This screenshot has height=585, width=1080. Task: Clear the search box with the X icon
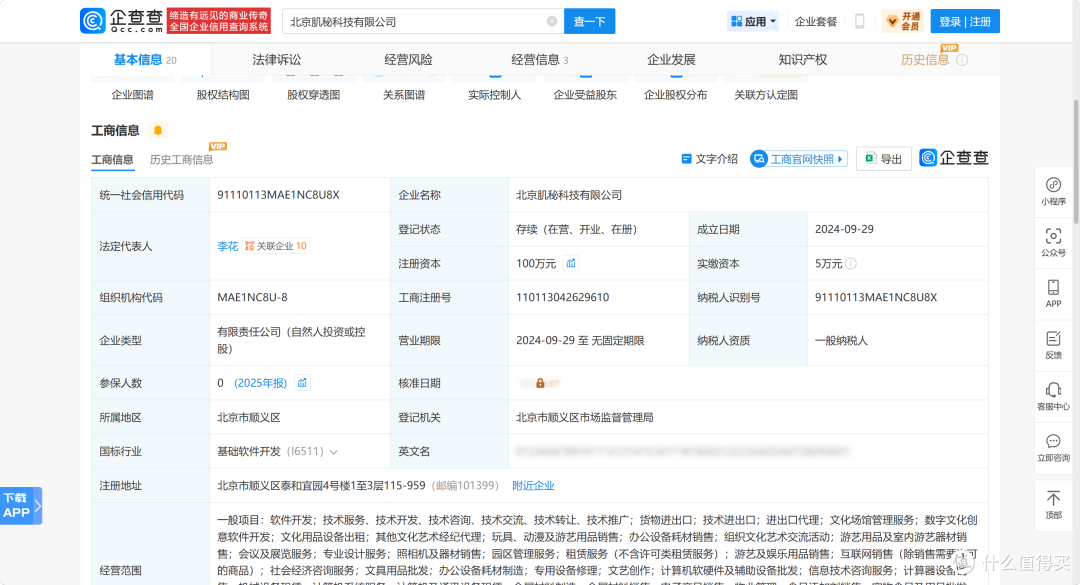click(552, 21)
